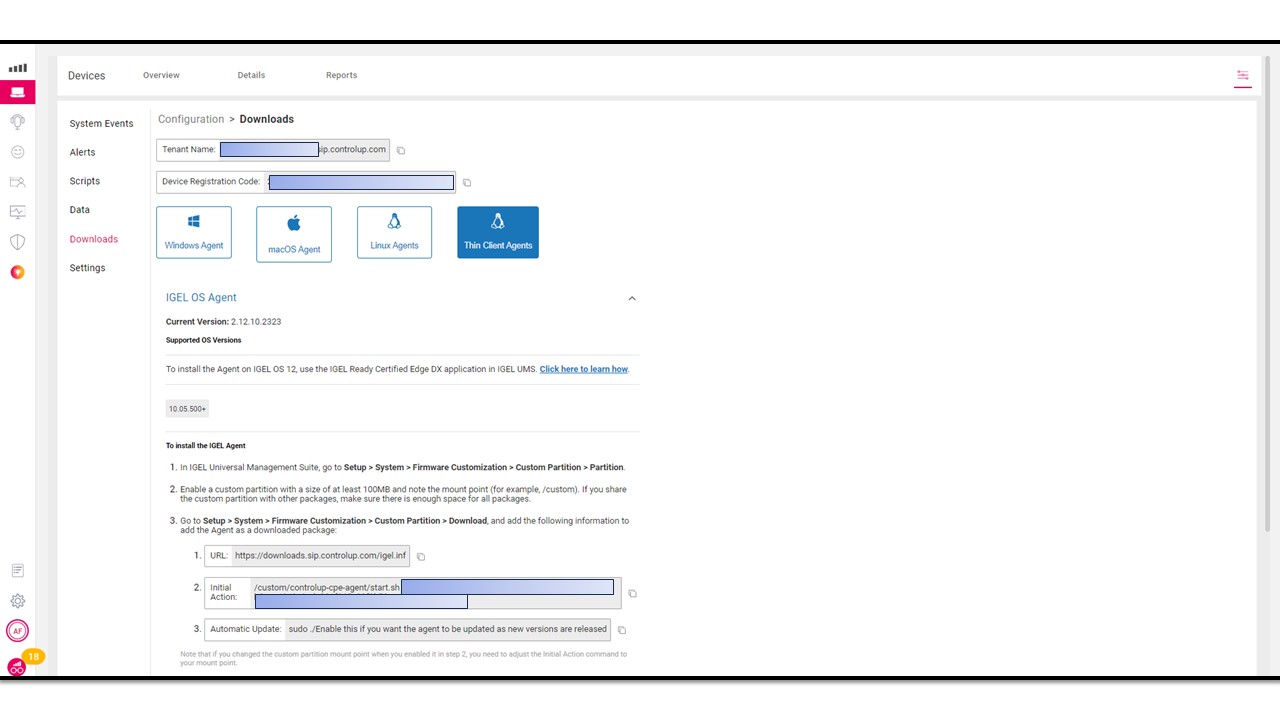The width and height of the screenshot is (1280, 720).
Task: Copy the Device Registration Code
Action: (467, 183)
